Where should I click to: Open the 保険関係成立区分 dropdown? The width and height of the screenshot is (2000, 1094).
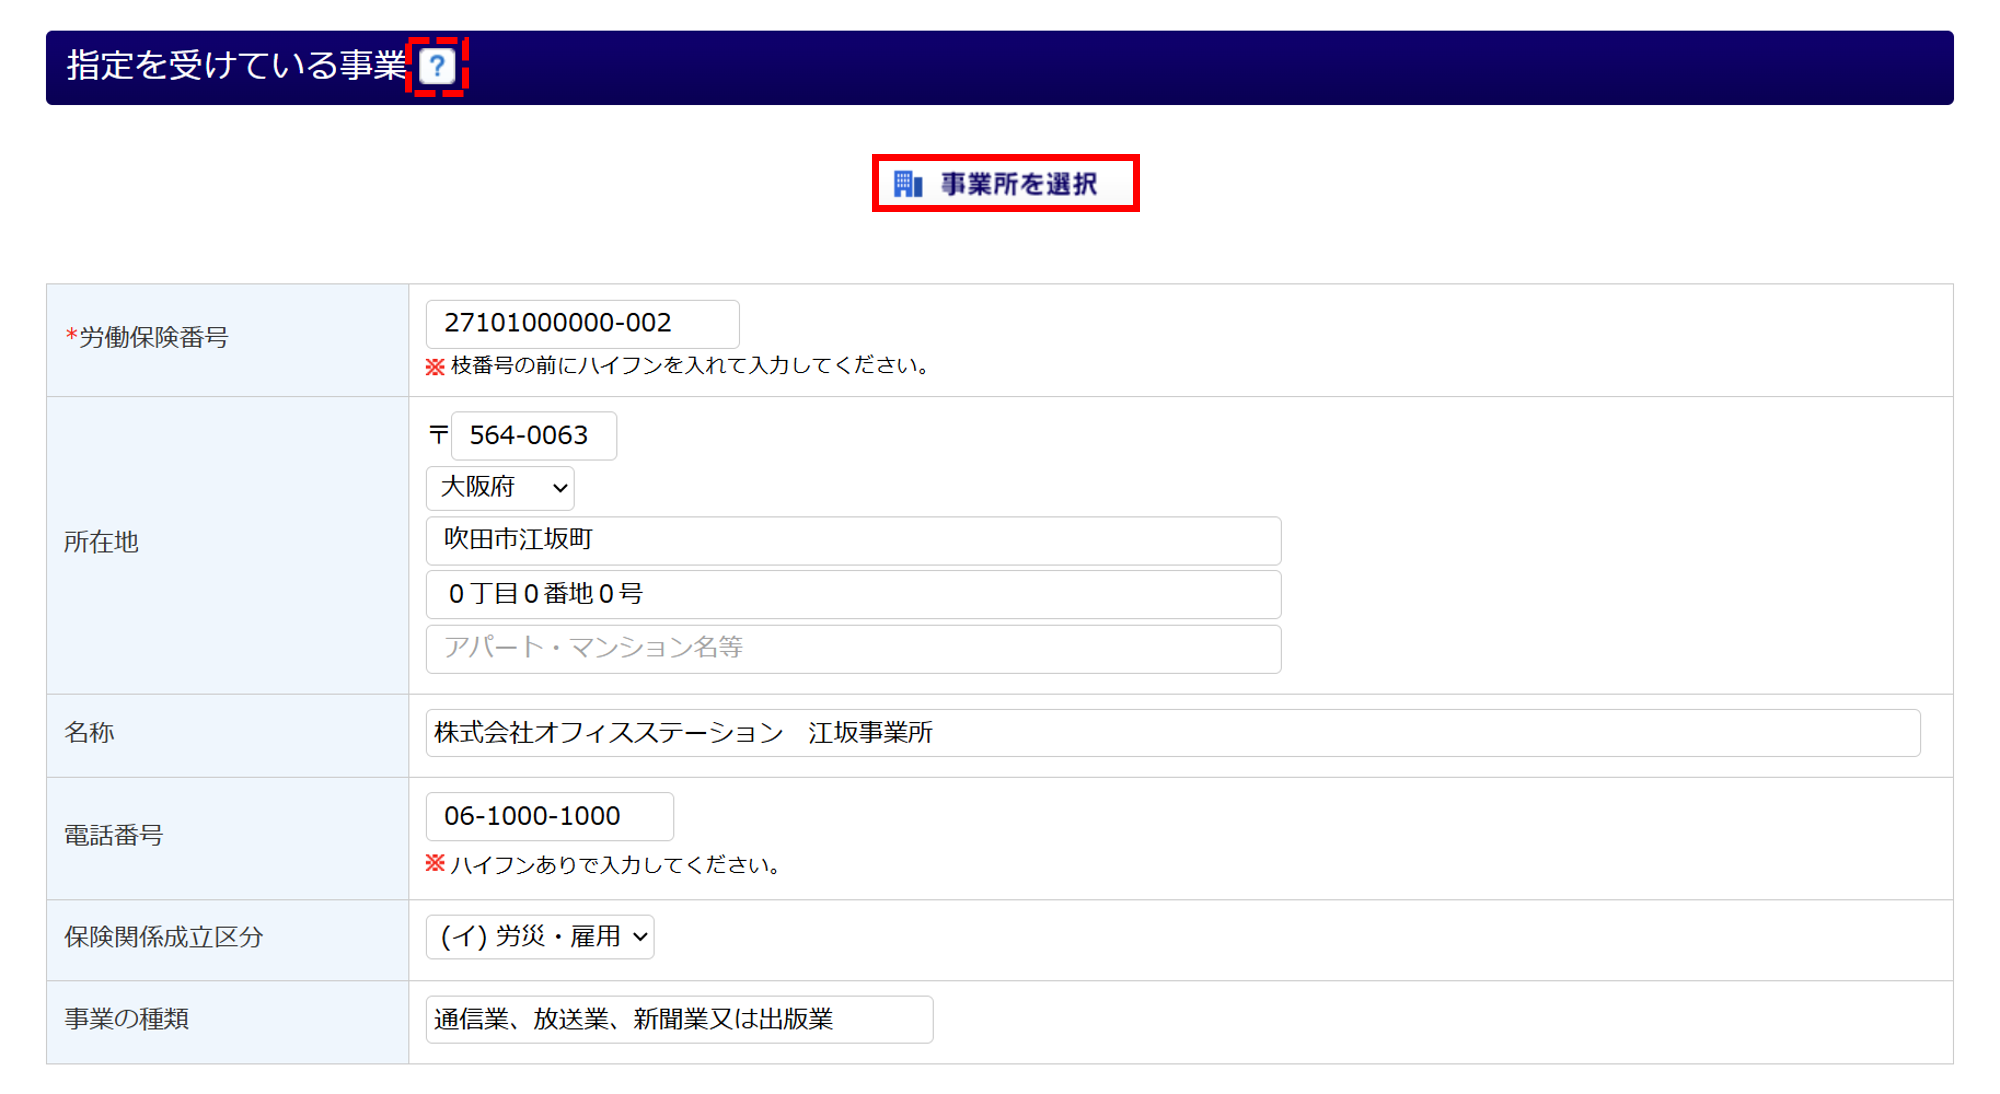tap(539, 937)
